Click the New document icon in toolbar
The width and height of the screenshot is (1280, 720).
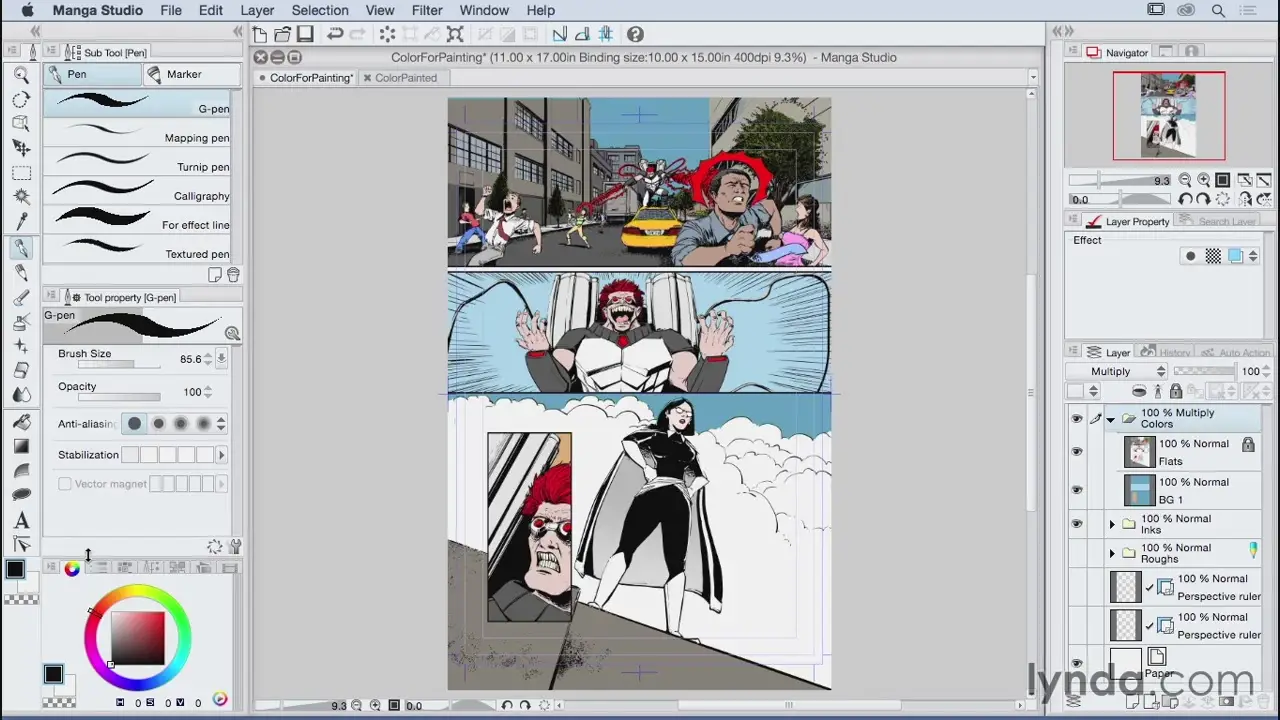[260, 35]
